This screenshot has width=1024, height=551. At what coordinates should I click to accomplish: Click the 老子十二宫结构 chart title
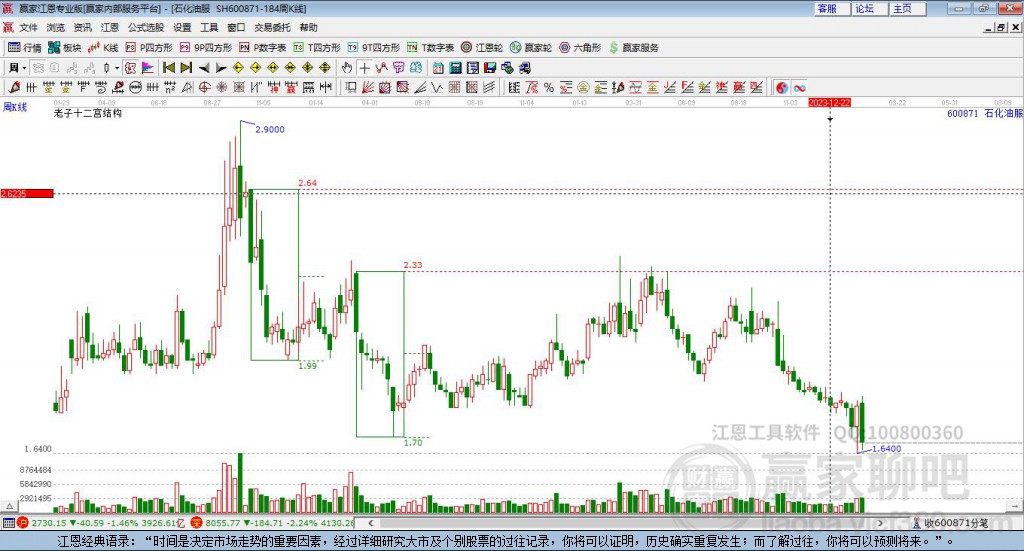tap(88, 113)
